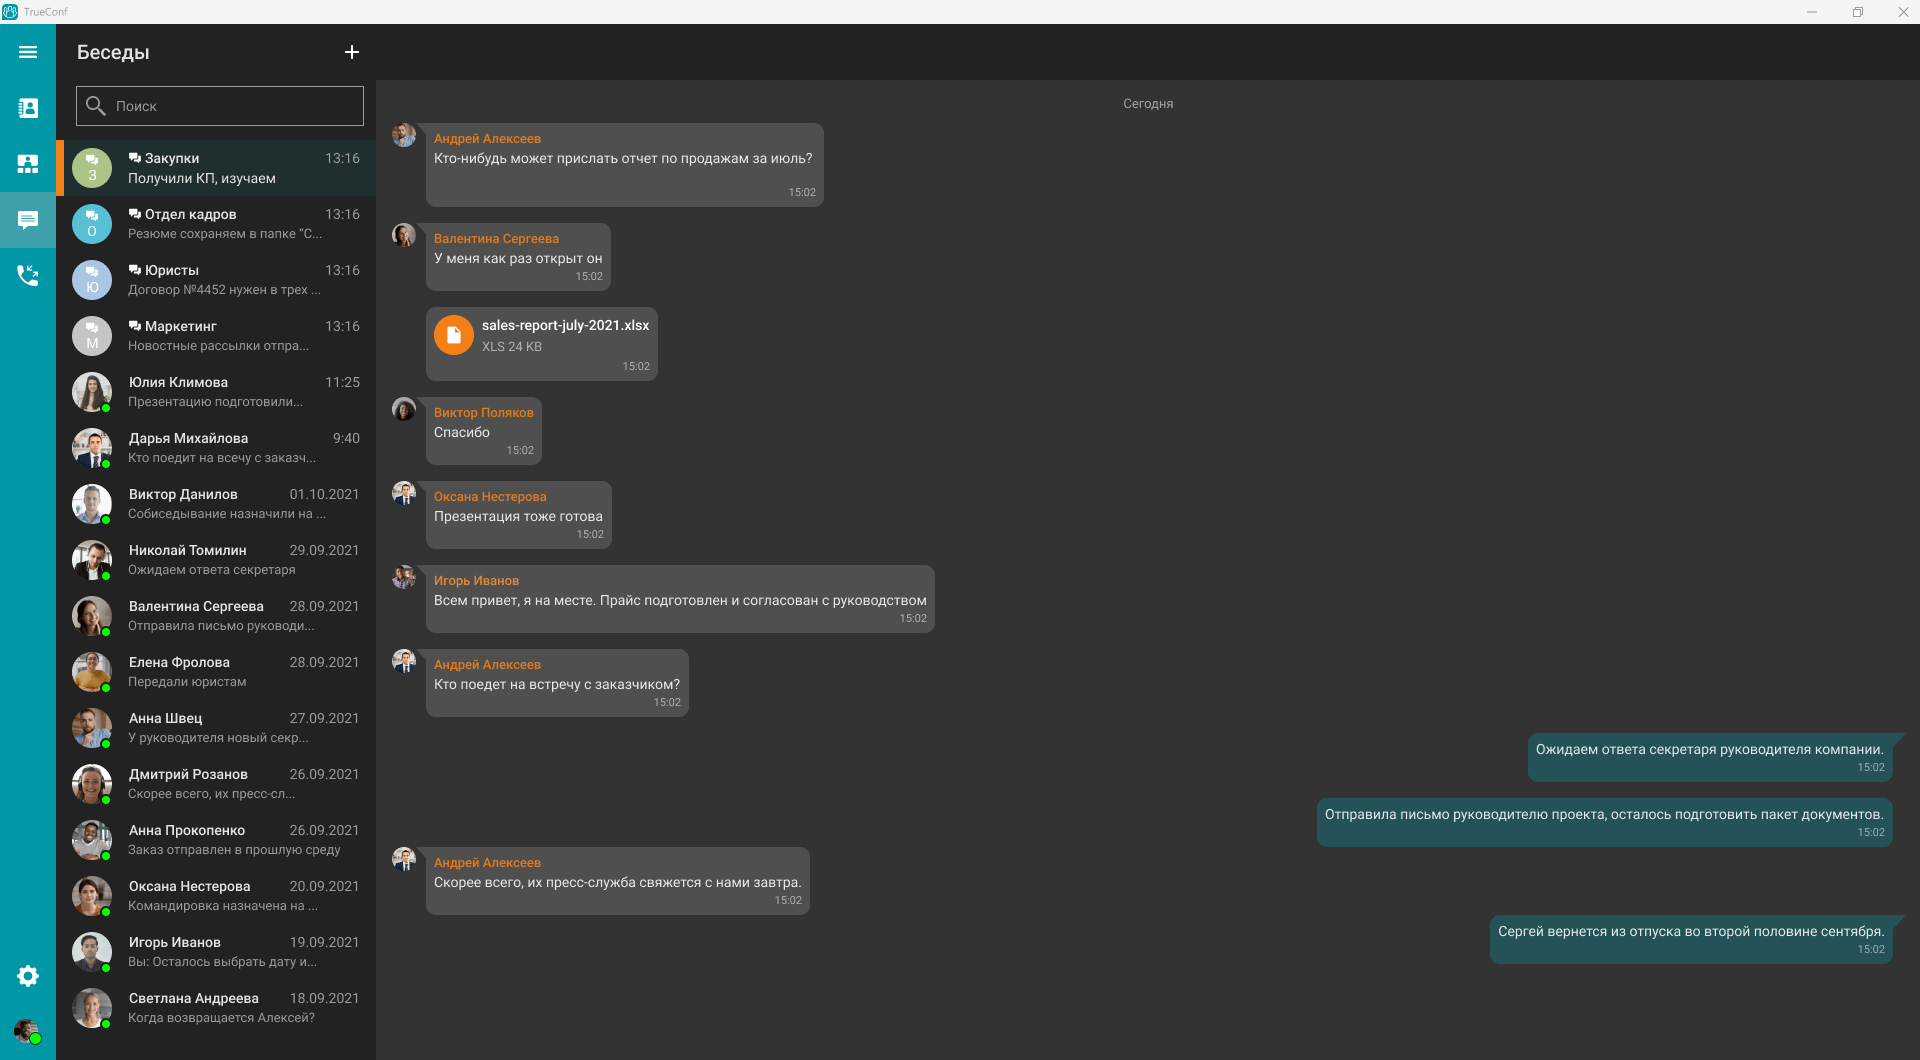
Task: Click the search field in Беседы
Action: 220,106
